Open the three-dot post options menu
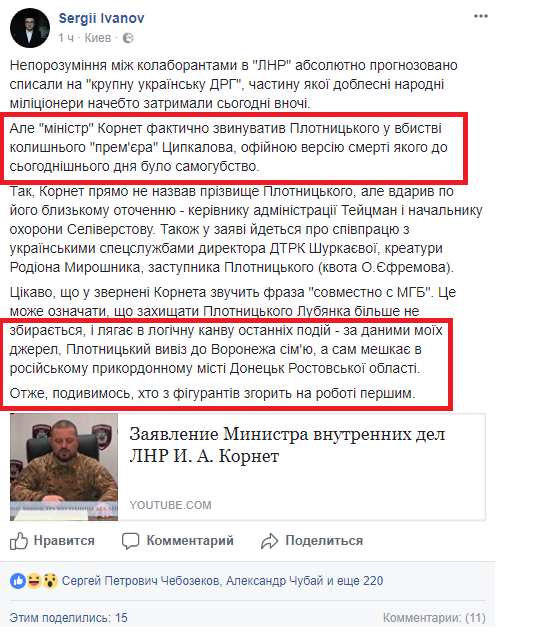 481,16
